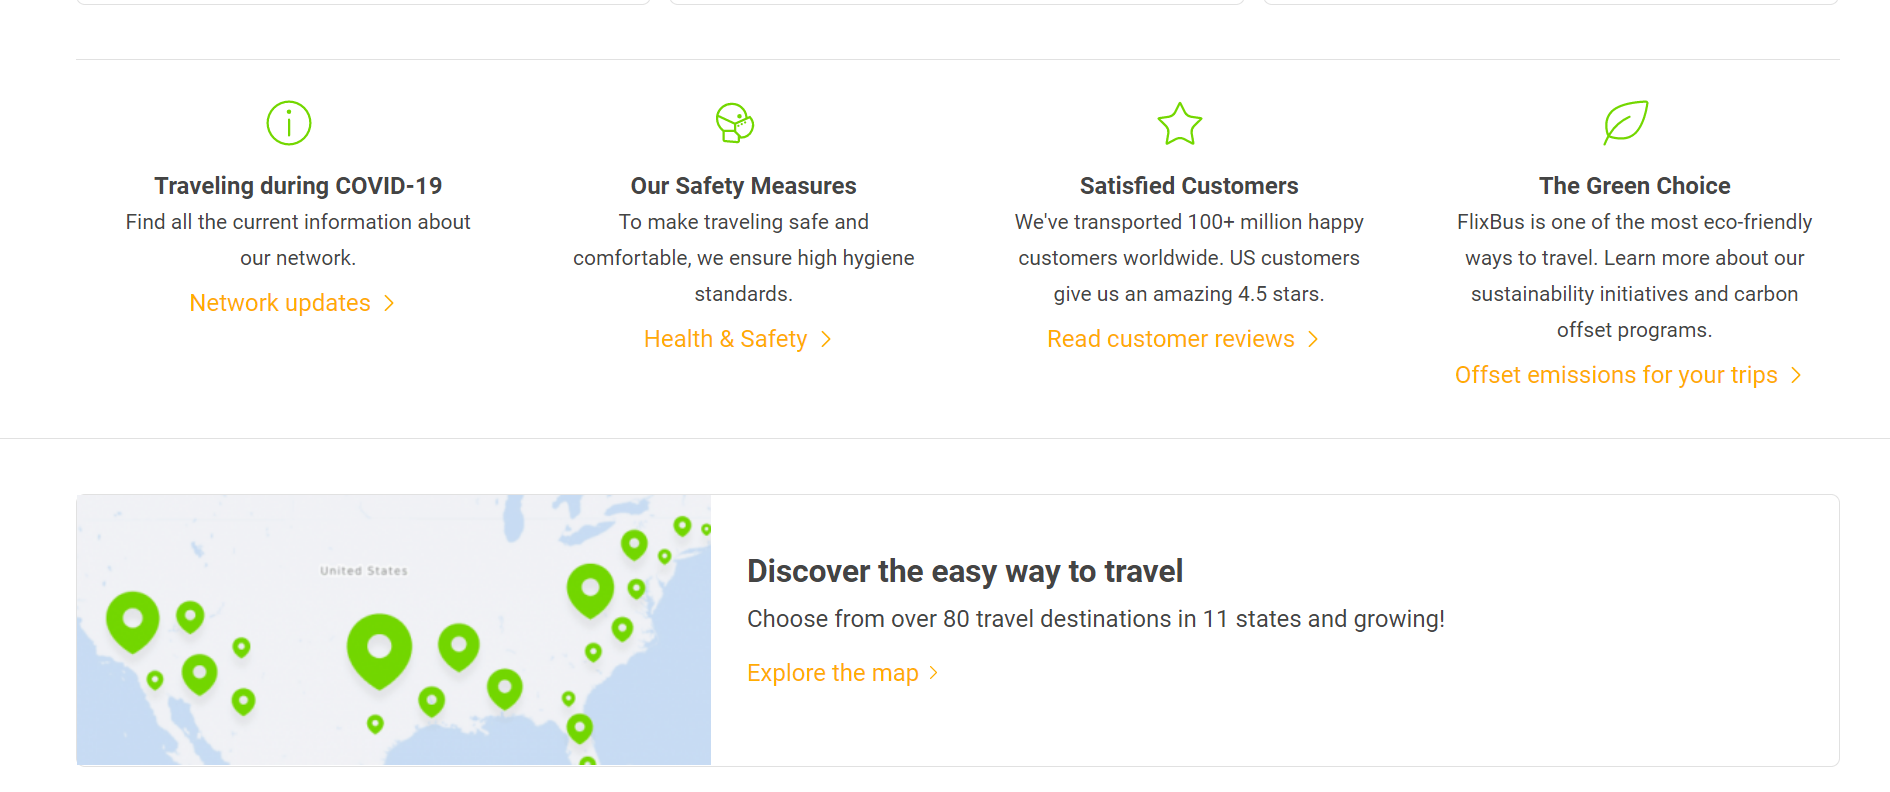Open Read customer reviews link
This screenshot has height=792, width=1890.
point(1170,339)
